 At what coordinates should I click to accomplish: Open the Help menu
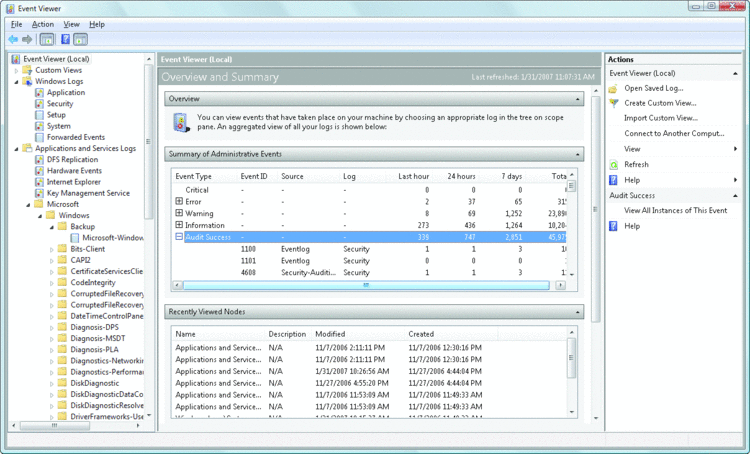[97, 24]
